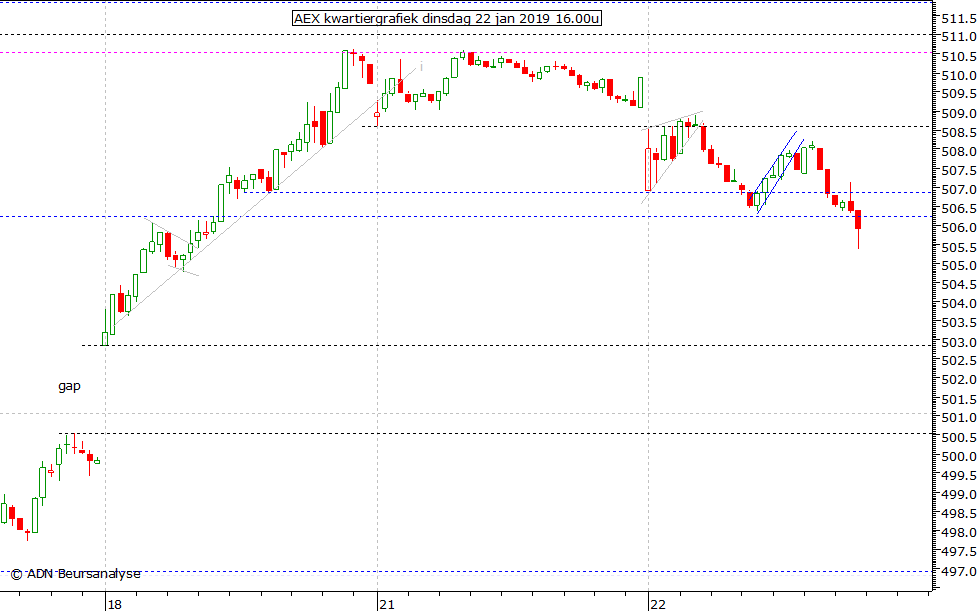Click the 501.0 price axis label
Screen dimensions: 980x611
click(x=959, y=418)
